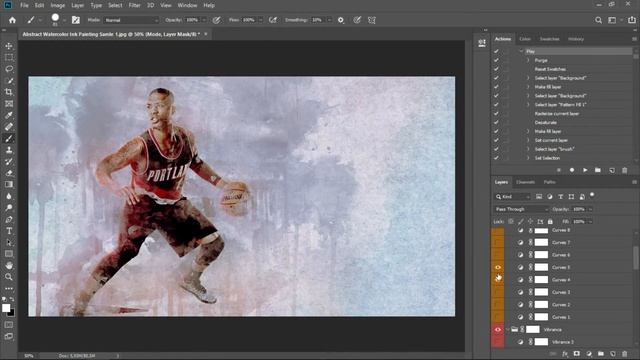Select the Eyedropper tool
The image size is (640, 360).
(9, 115)
